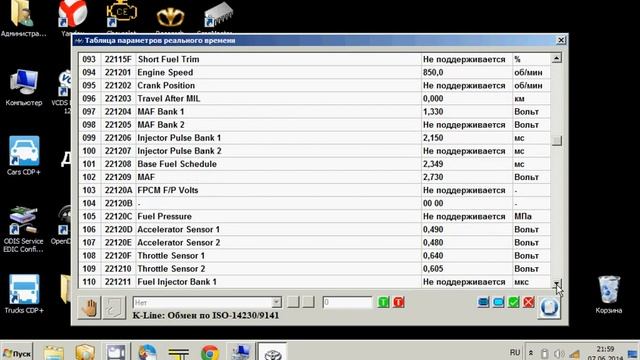
Task: Click the 850,0 engine speed value
Action: [433, 72]
